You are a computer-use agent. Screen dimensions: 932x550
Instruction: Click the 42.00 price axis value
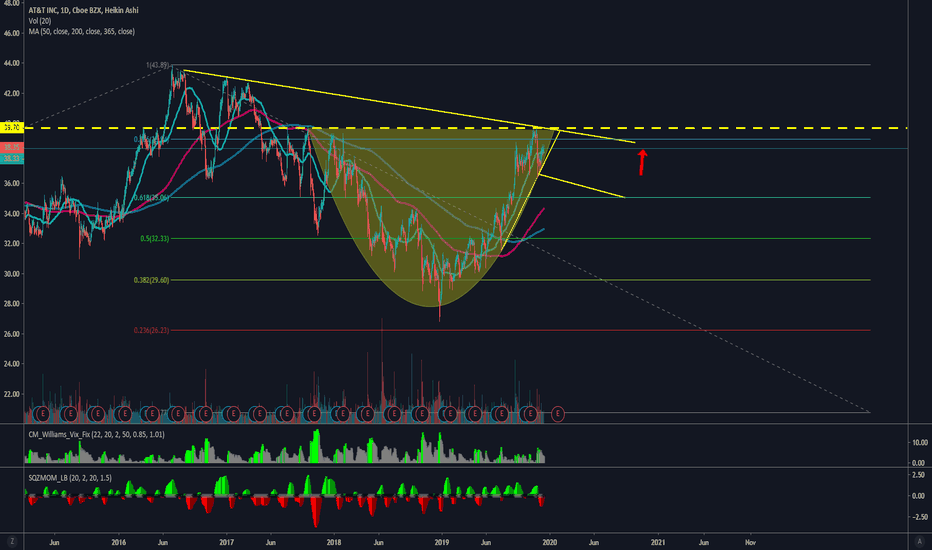tap(11, 93)
